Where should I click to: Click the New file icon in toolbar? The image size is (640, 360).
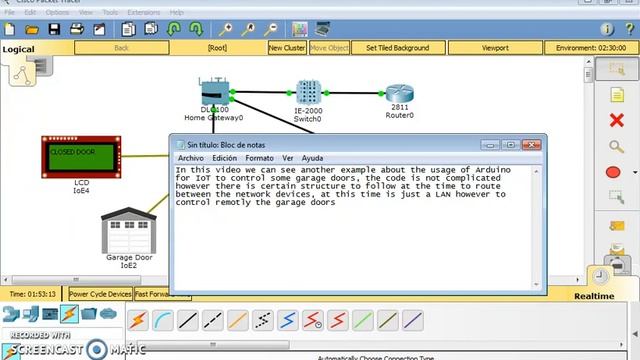click(x=10, y=29)
